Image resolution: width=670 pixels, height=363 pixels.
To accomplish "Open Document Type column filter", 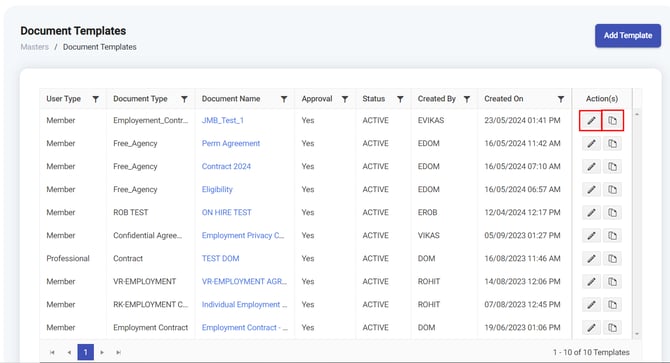I will click(184, 99).
